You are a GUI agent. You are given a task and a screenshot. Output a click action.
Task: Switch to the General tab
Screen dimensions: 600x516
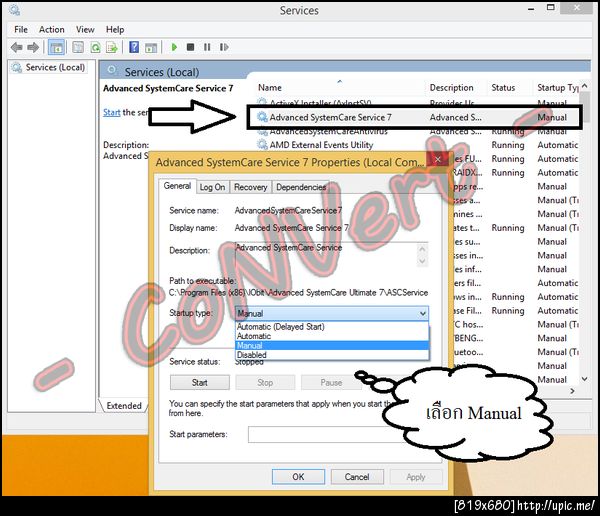coord(177,186)
